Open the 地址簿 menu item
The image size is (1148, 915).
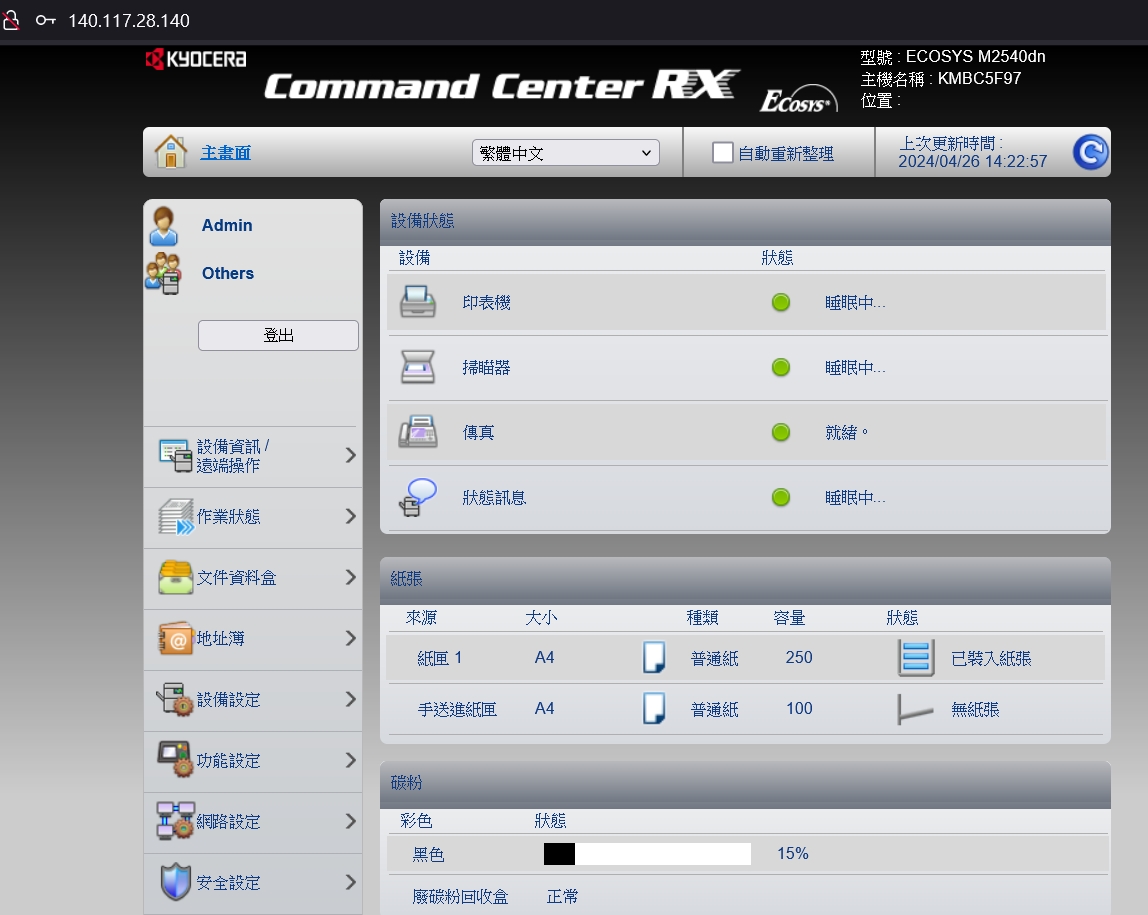253,639
